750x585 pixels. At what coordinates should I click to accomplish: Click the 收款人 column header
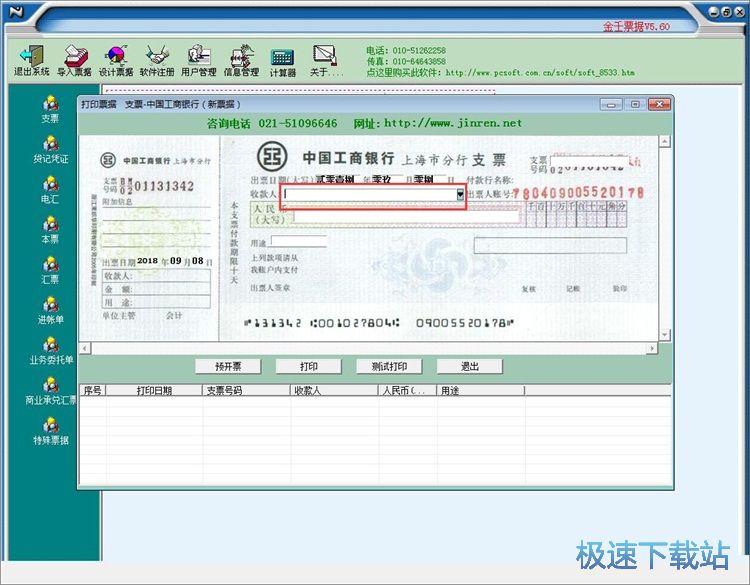pos(334,391)
